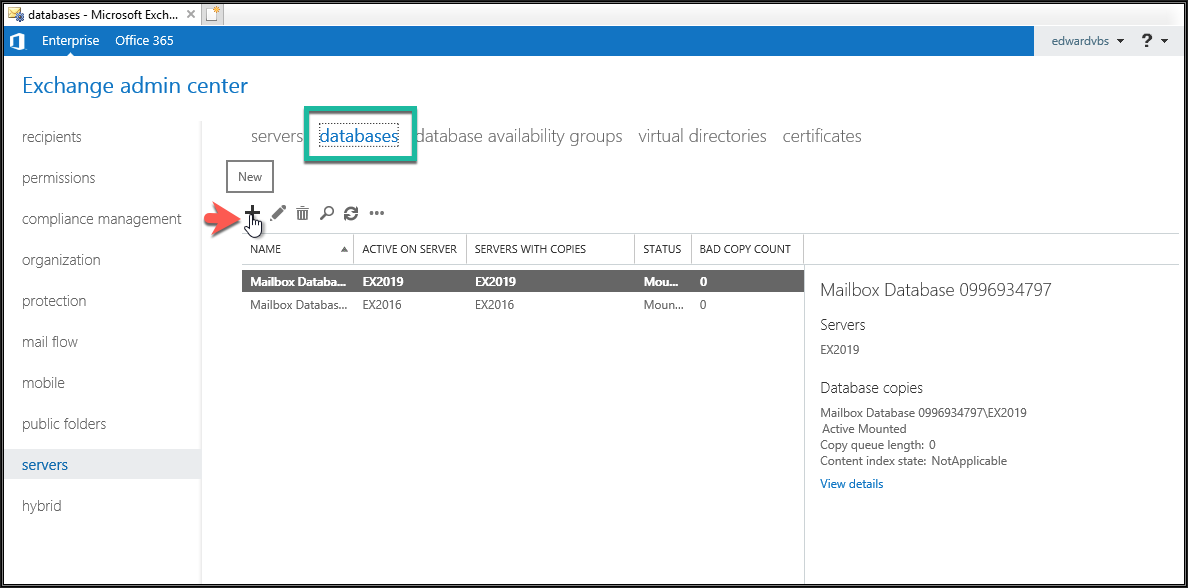1188x588 pixels.
Task: Open the servers sub-tab
Action: click(277, 136)
